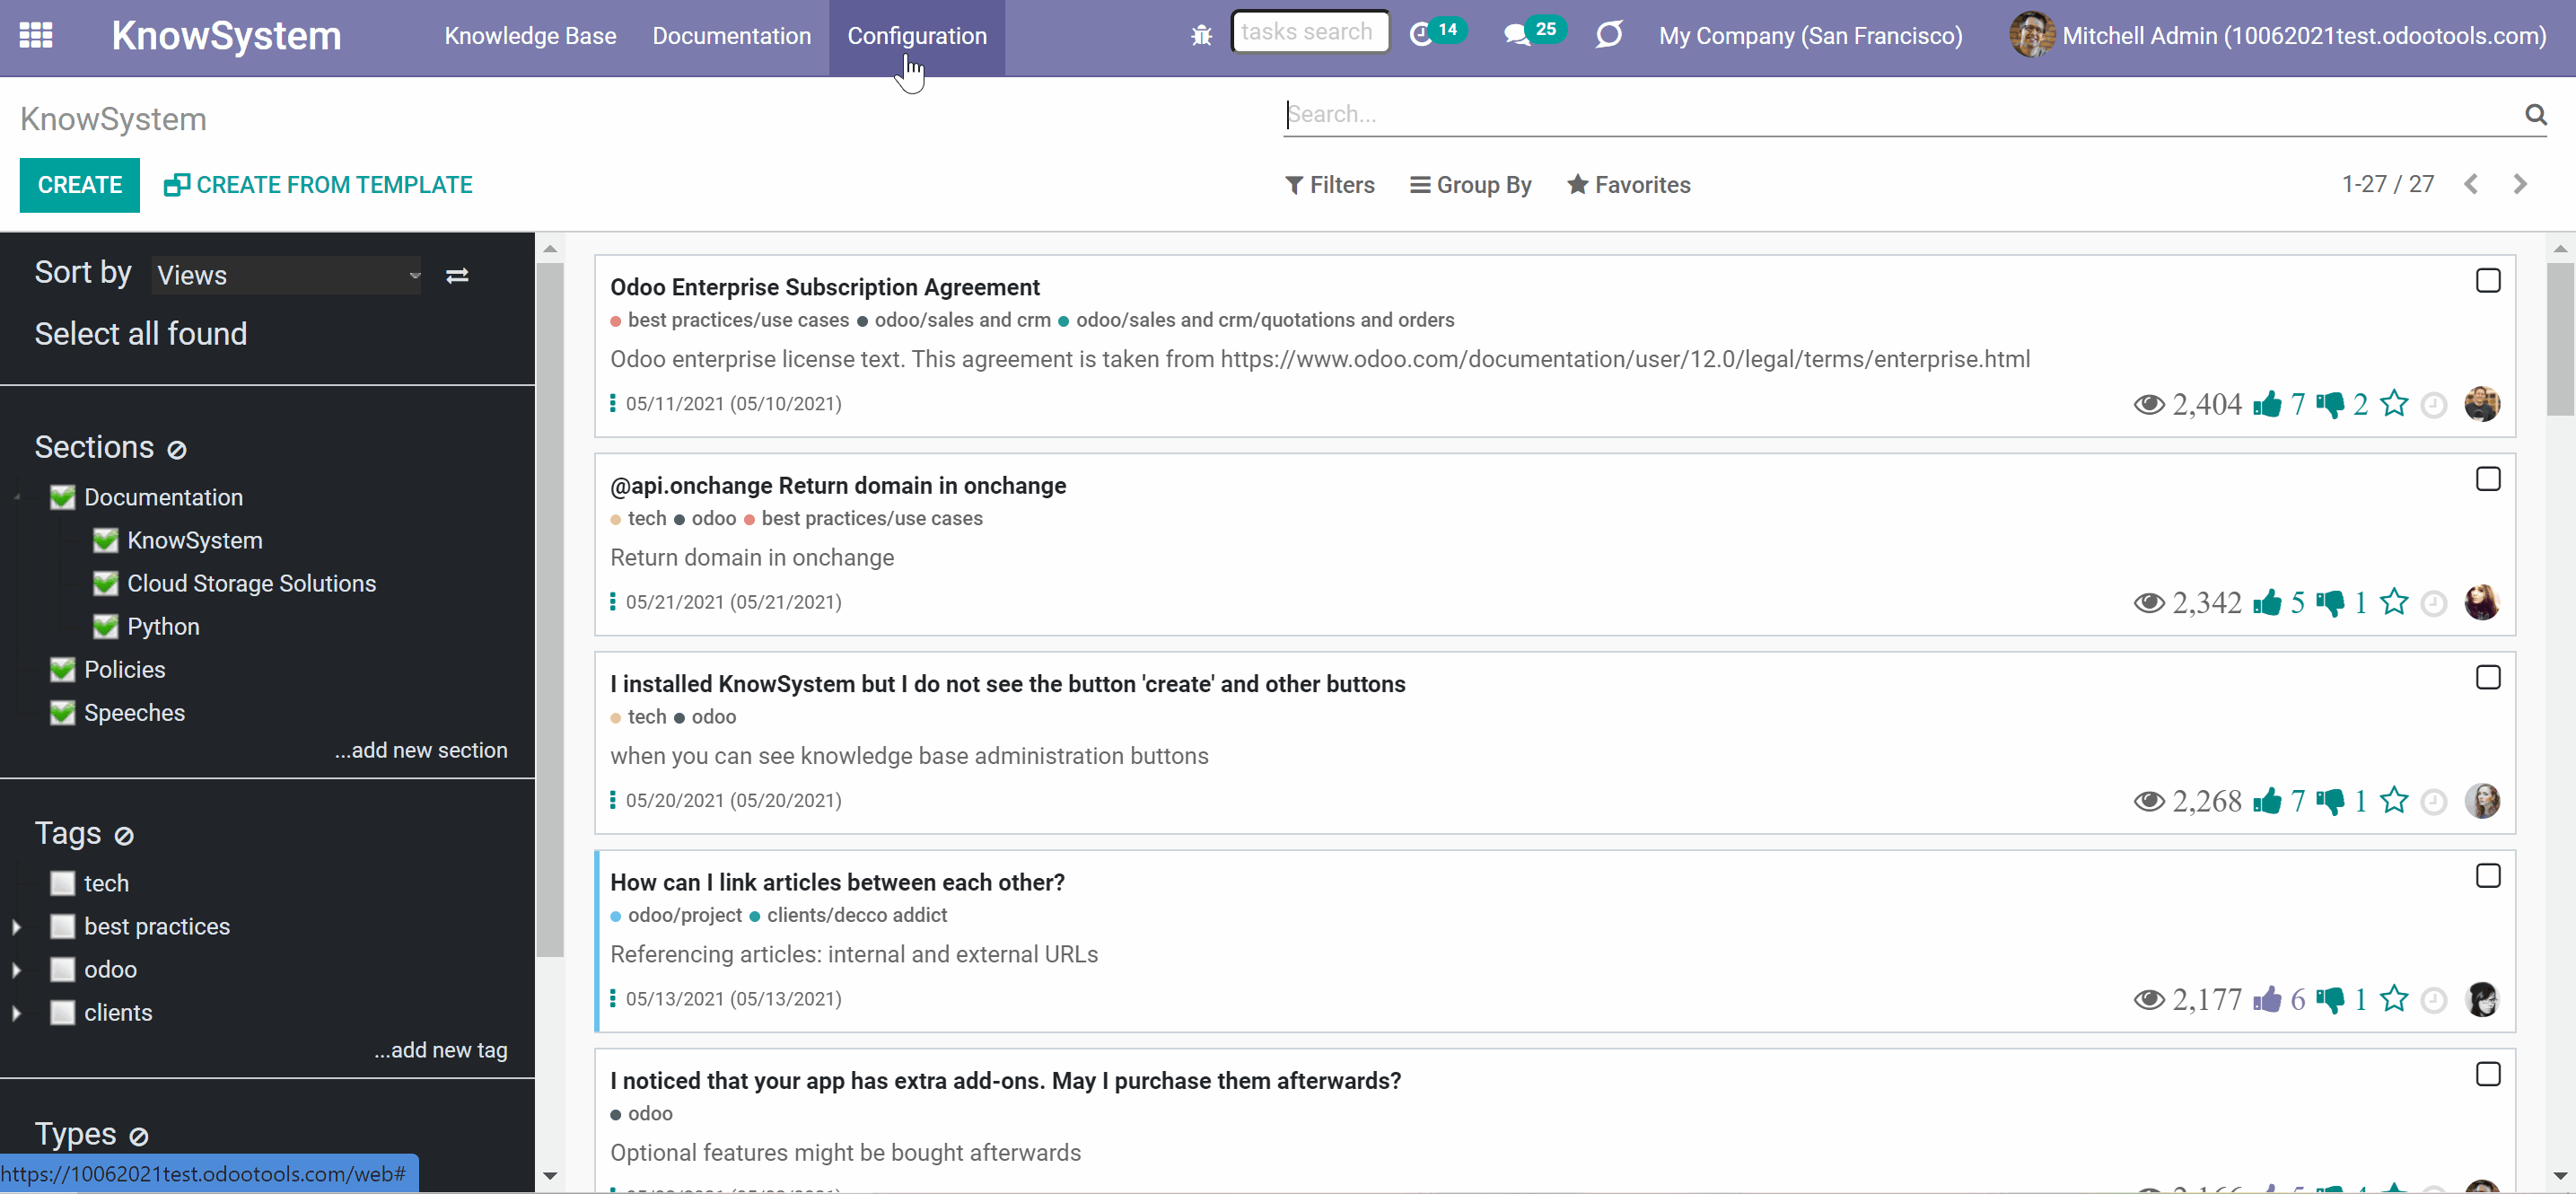Click the tasks search field

tap(1310, 33)
